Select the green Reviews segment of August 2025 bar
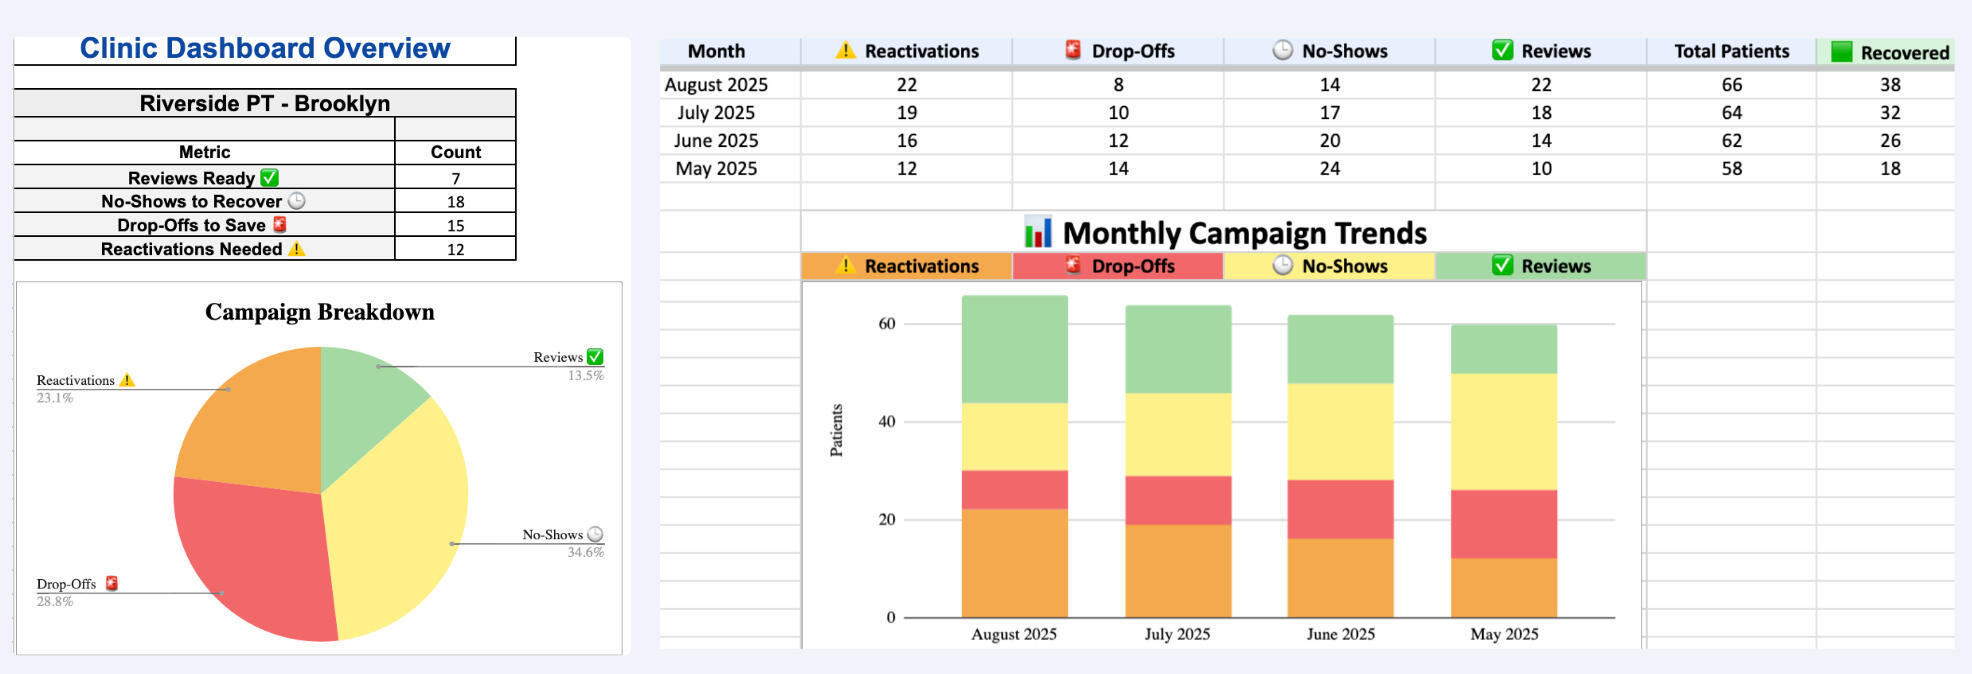1972x674 pixels. pos(1014,349)
